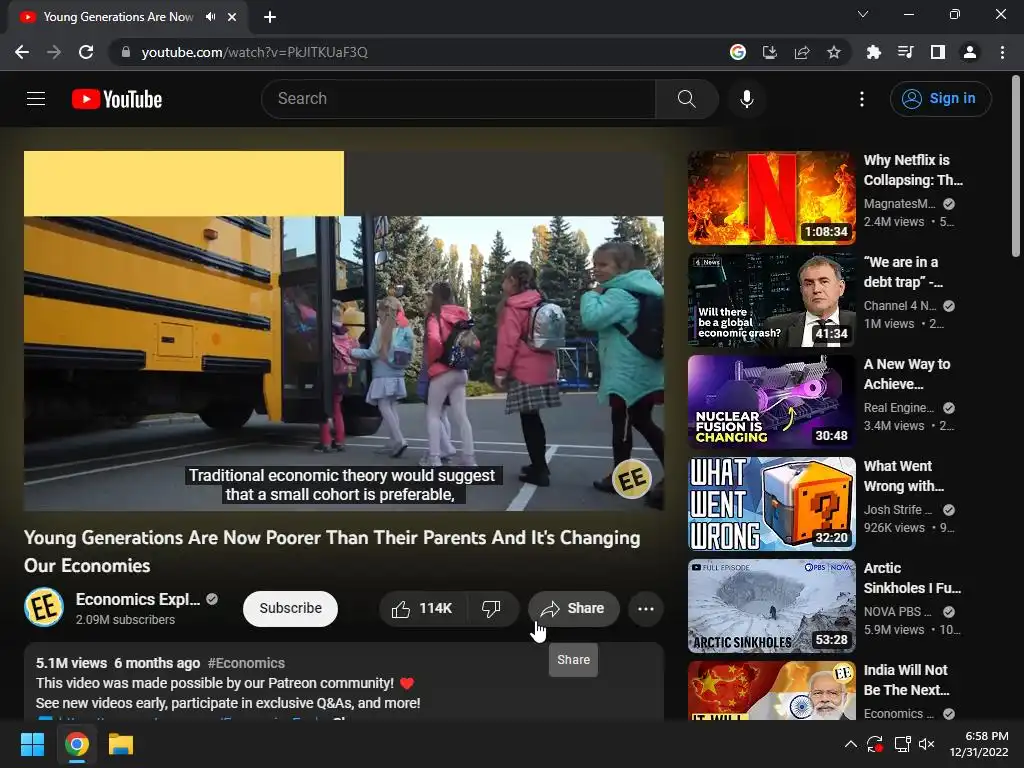This screenshot has height=768, width=1024.
Task: Open Why Netflix is Collapsing thumbnail
Action: click(x=771, y=198)
